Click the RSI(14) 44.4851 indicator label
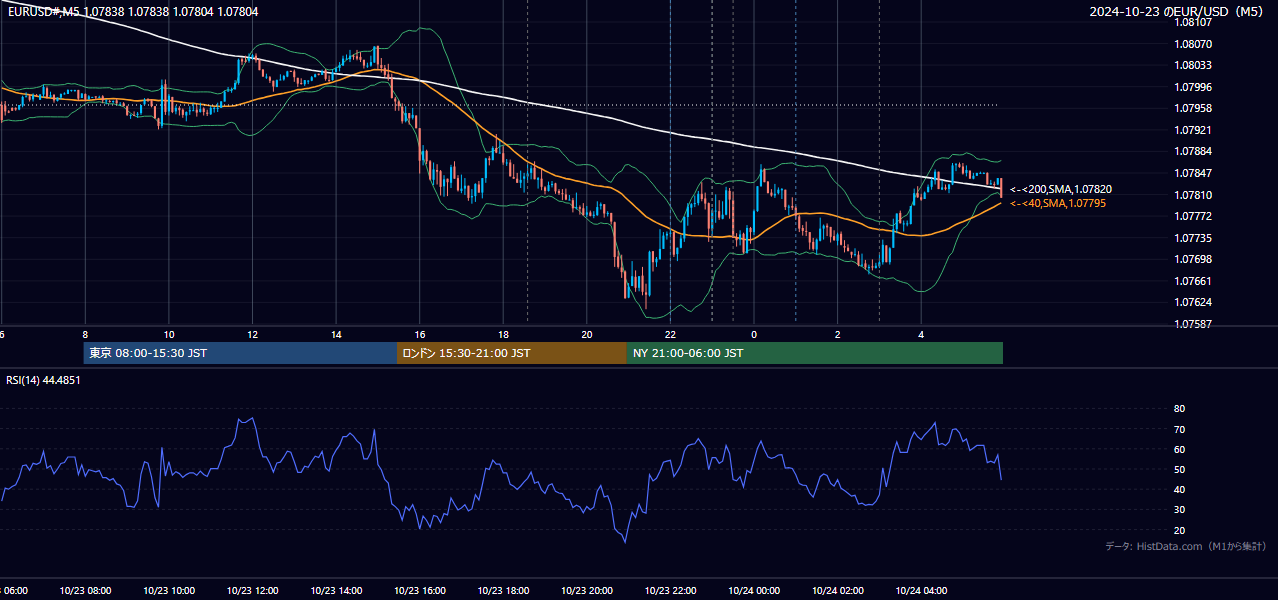 pos(43,380)
